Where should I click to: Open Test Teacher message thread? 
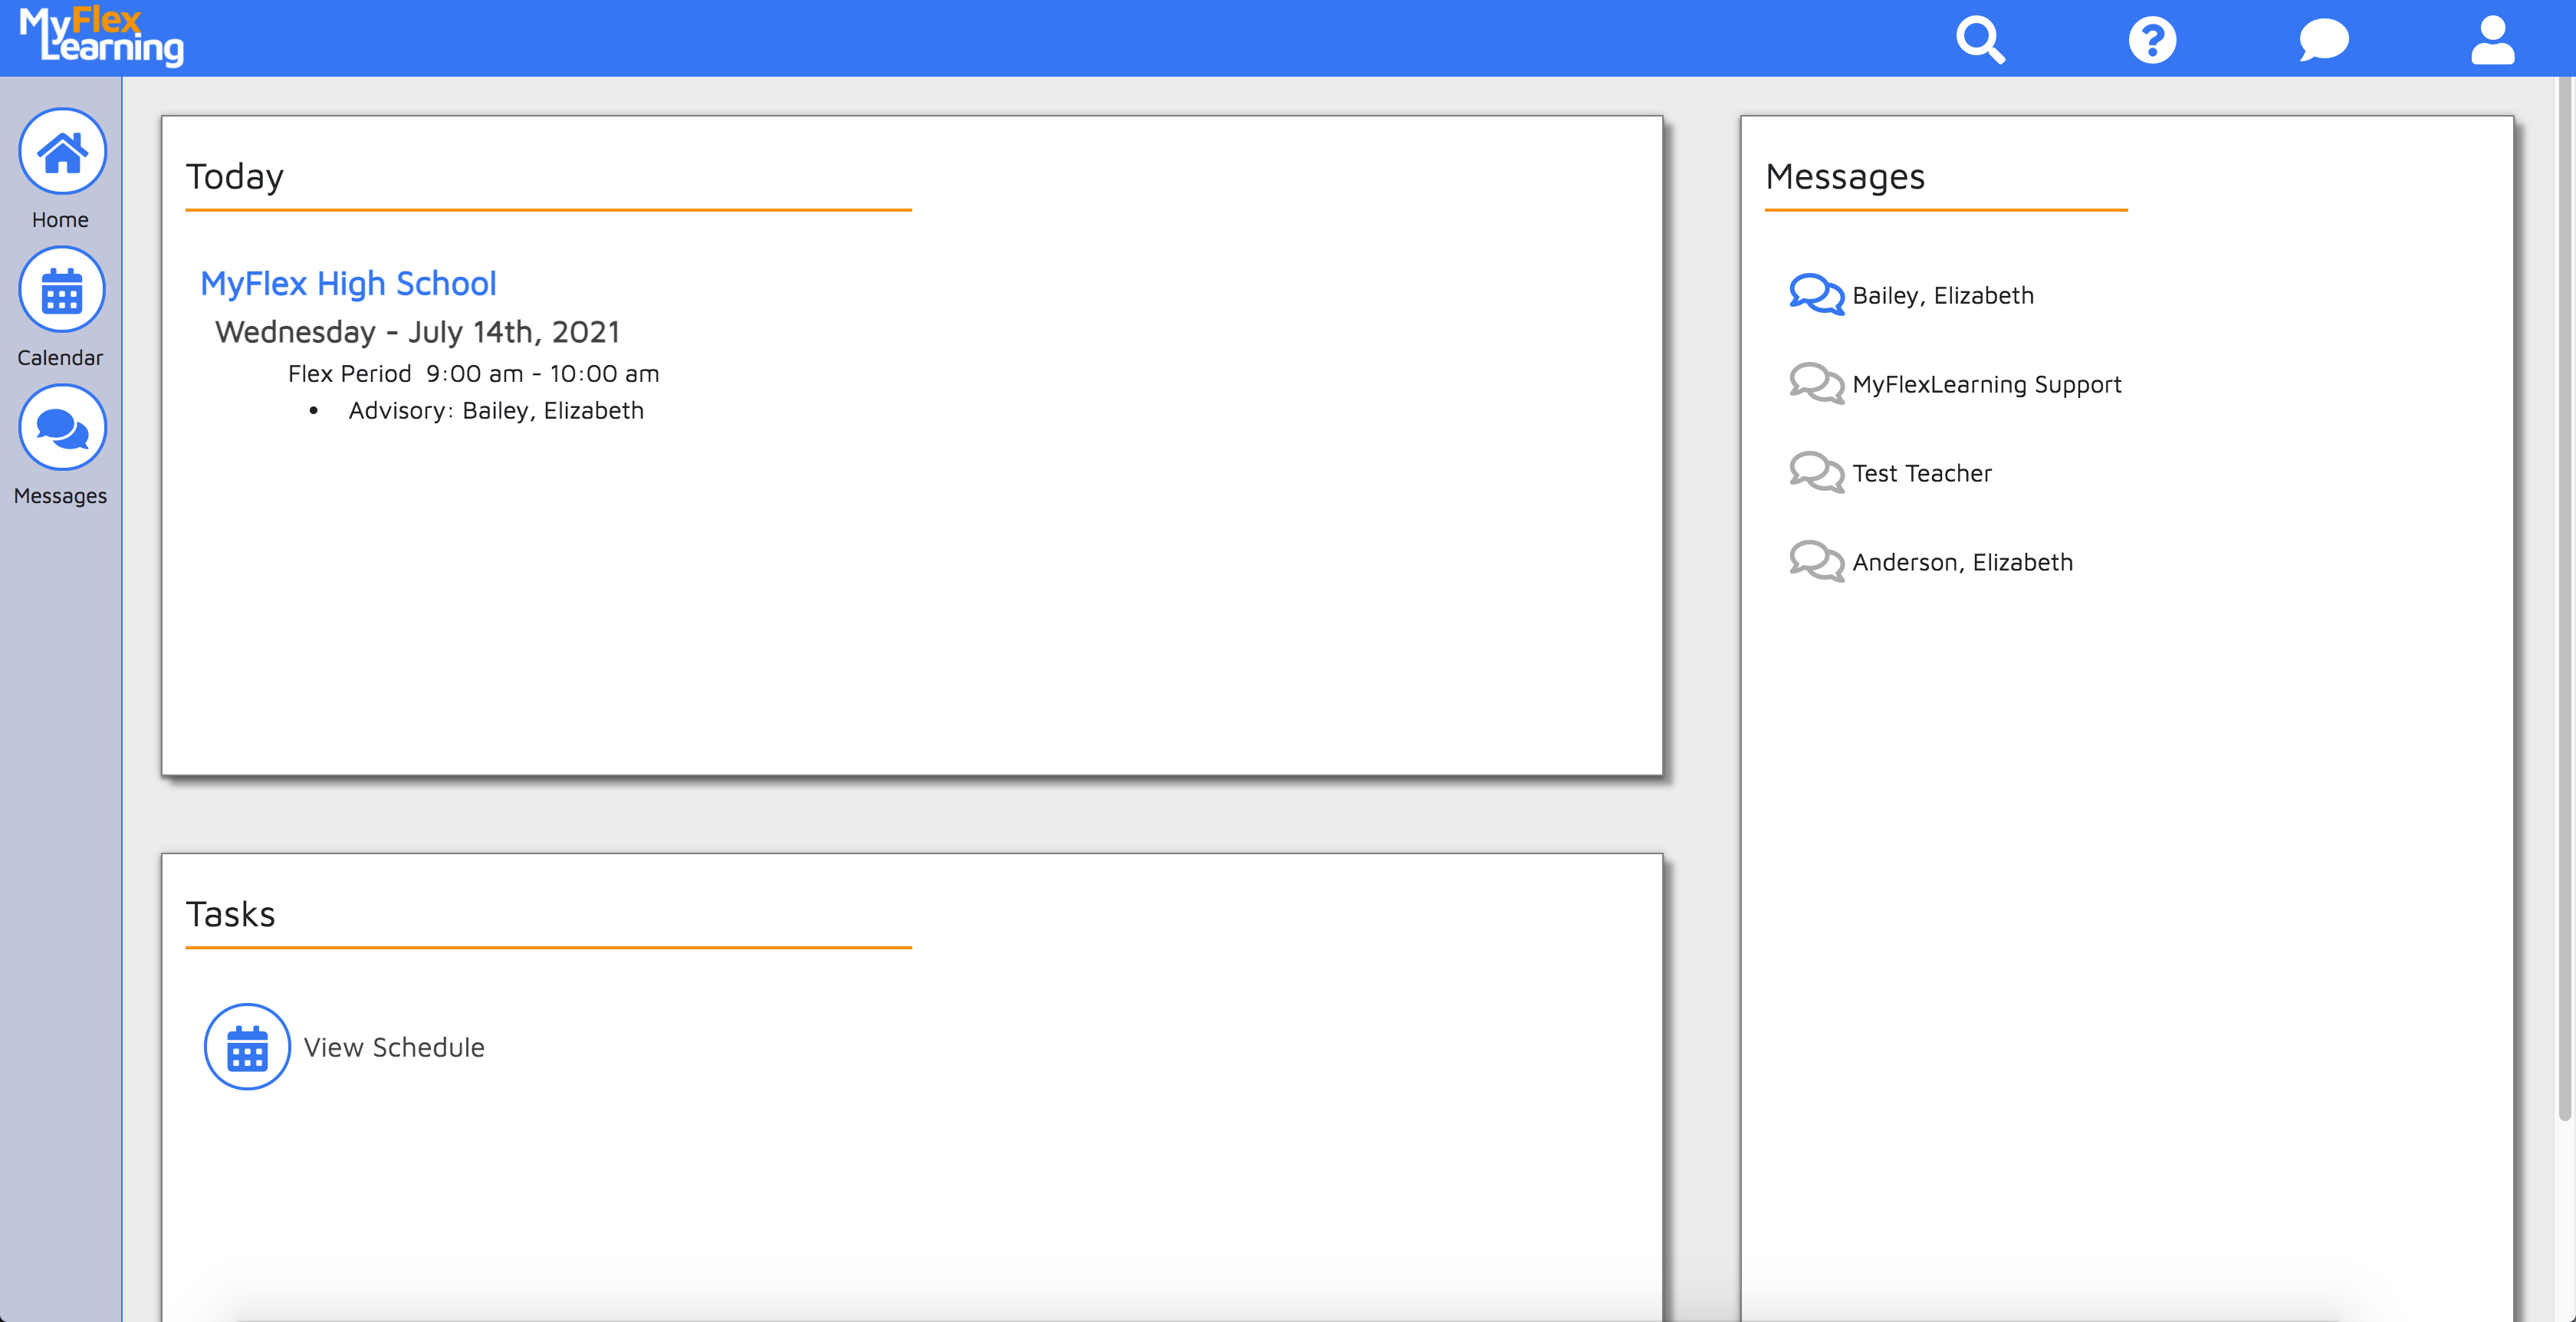point(1921,474)
